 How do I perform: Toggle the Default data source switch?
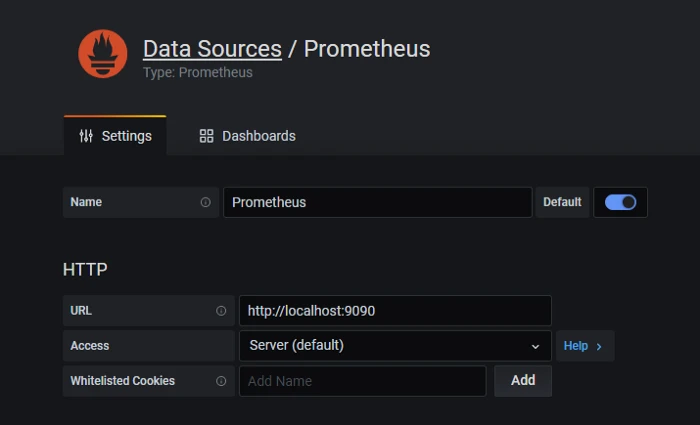coord(621,202)
